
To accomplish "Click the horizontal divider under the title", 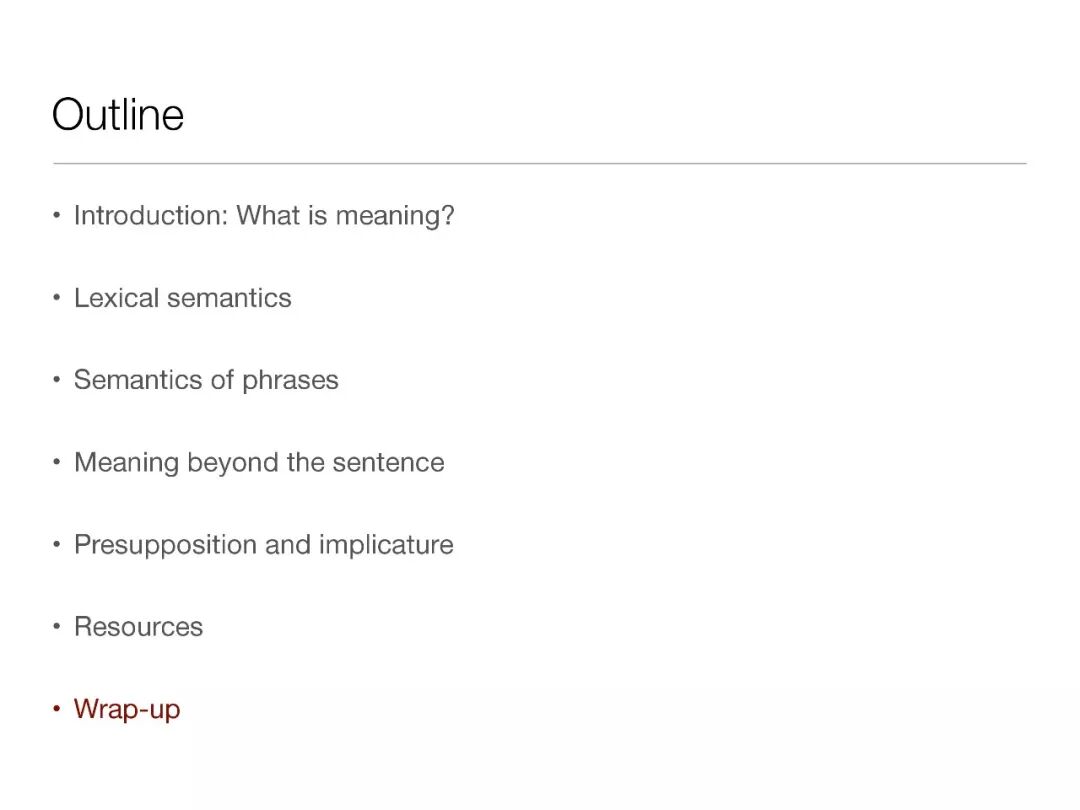I will 540,163.
